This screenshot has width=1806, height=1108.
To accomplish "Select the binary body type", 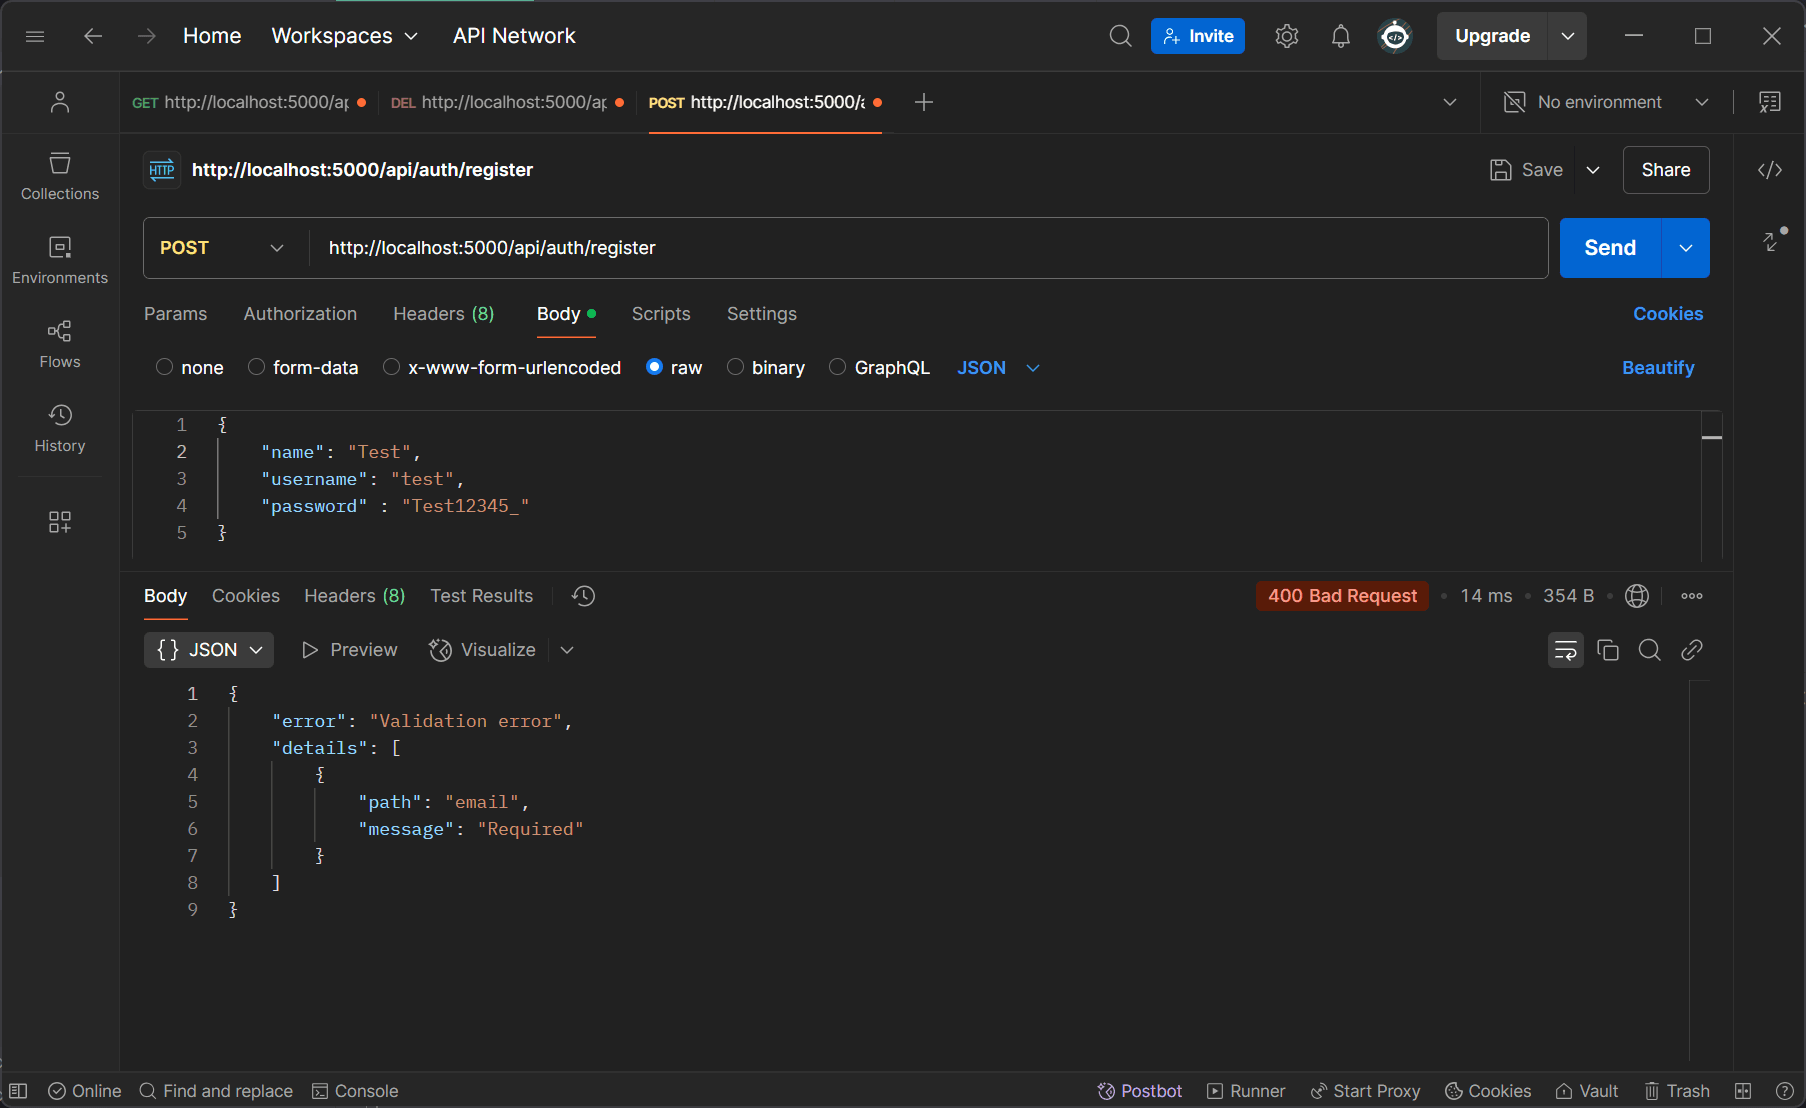I will [x=735, y=367].
